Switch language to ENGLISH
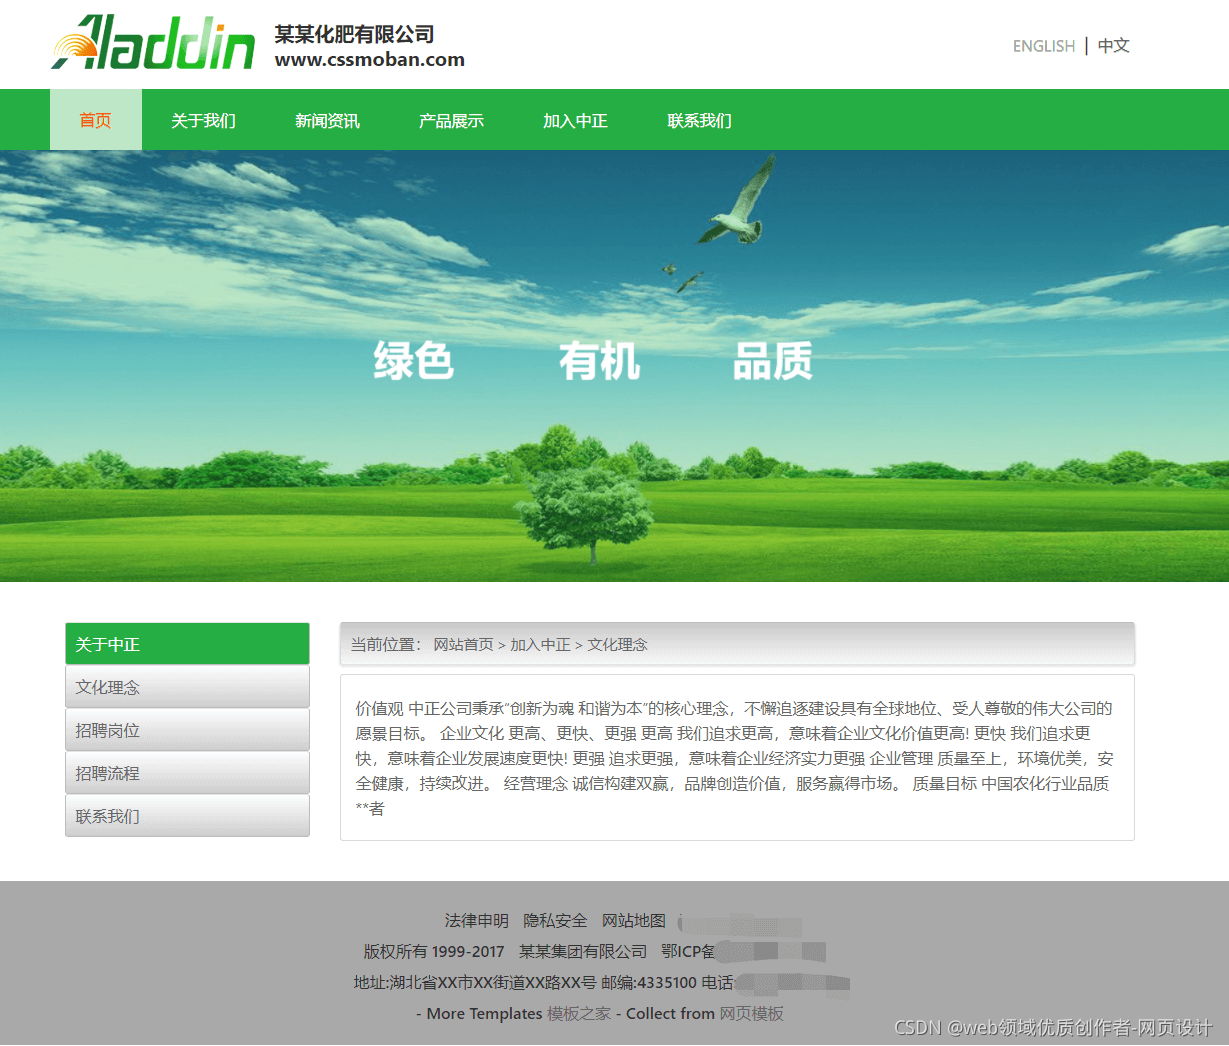Image resolution: width=1229 pixels, height=1046 pixels. tap(1043, 46)
